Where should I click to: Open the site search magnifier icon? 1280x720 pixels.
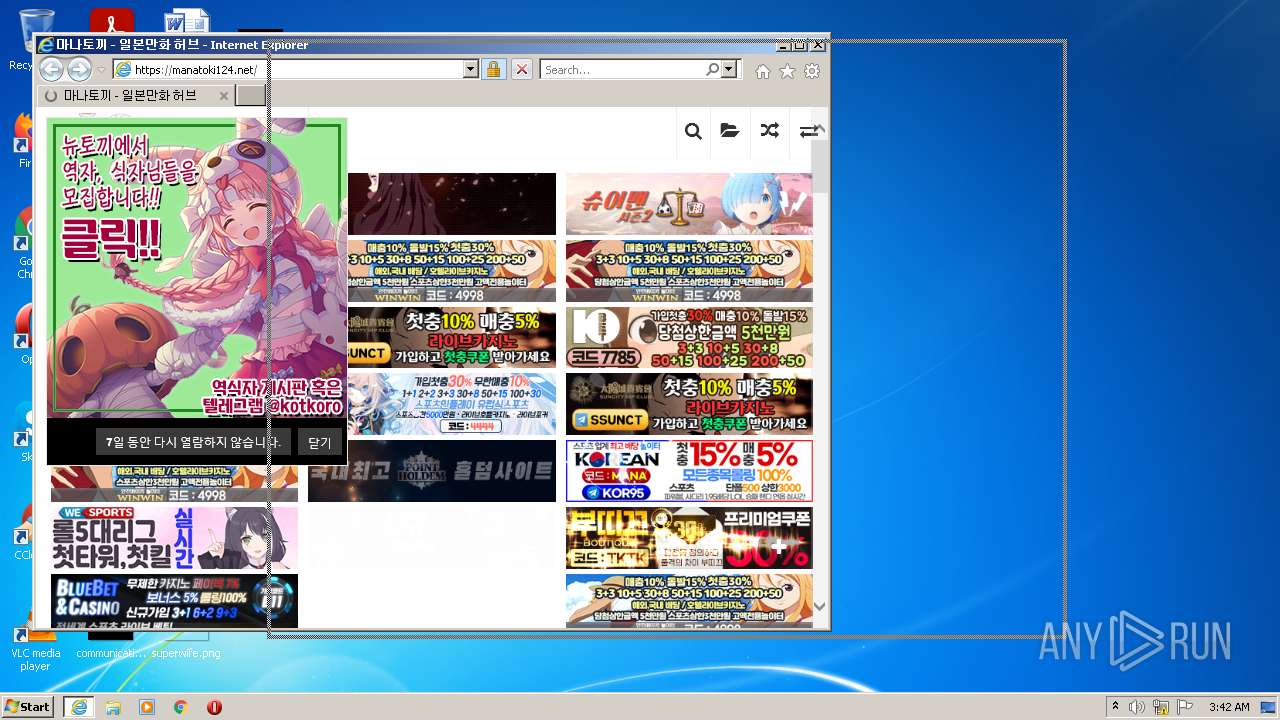[693, 131]
